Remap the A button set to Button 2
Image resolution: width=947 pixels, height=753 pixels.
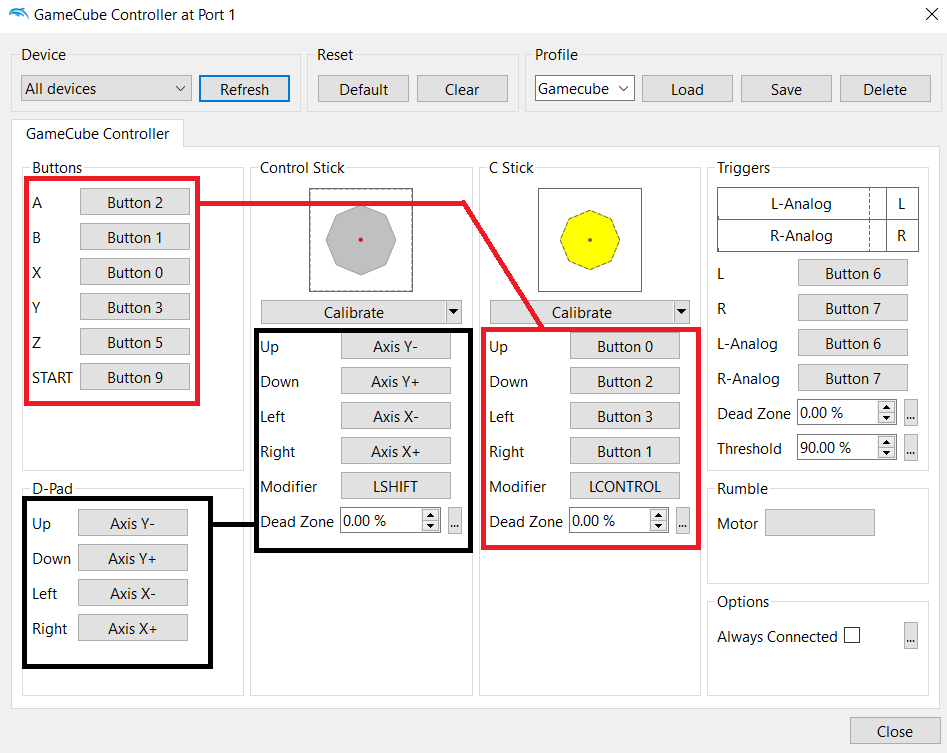point(135,202)
